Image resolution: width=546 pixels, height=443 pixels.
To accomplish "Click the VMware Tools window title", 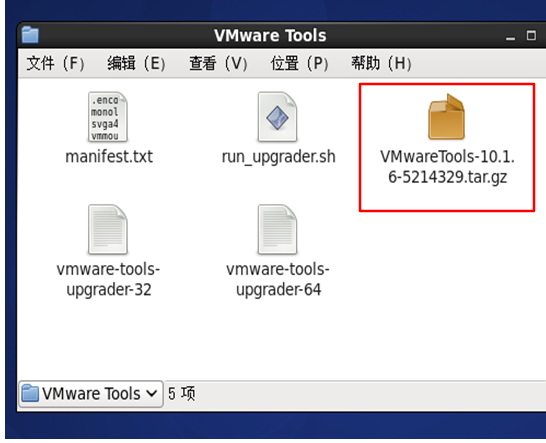I will [x=270, y=36].
